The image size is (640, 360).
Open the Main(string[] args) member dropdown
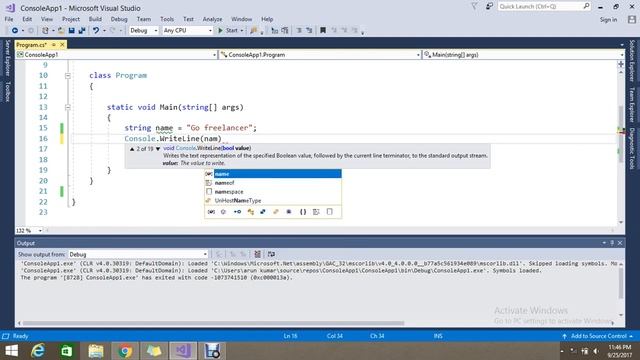tap(524, 55)
